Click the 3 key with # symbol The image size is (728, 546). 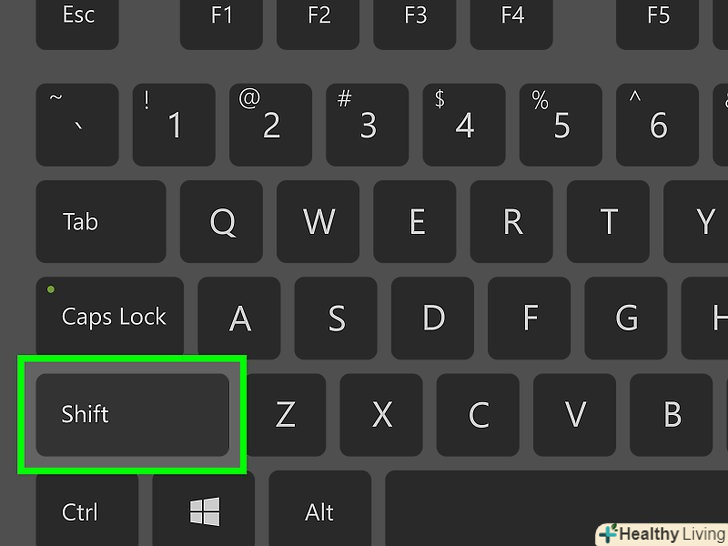pos(367,125)
